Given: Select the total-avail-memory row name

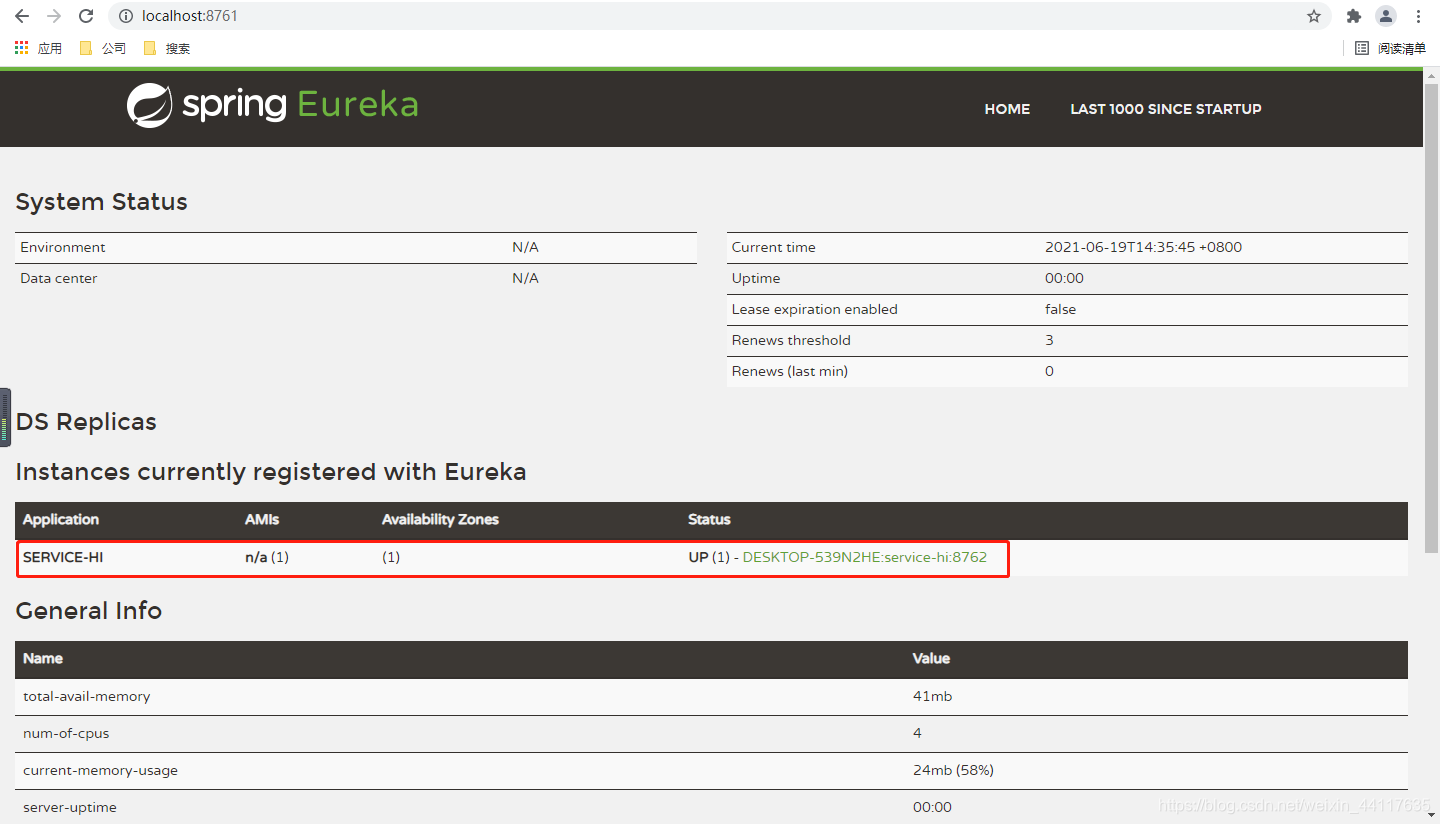Looking at the screenshot, I should pos(87,696).
